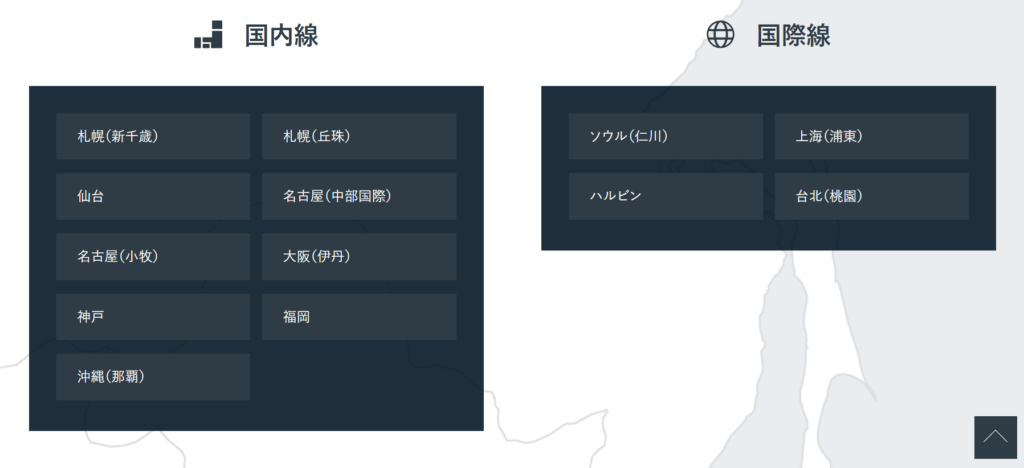This screenshot has height=468, width=1024.
Task: Choose 名古屋(小牧) destination
Action: point(153,256)
